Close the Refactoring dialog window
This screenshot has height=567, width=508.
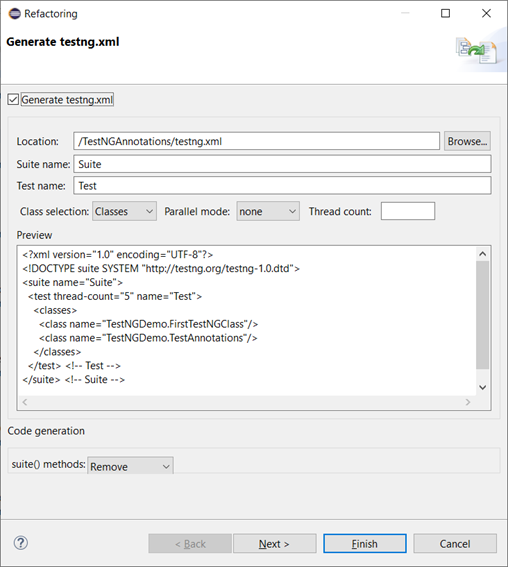pos(486,13)
